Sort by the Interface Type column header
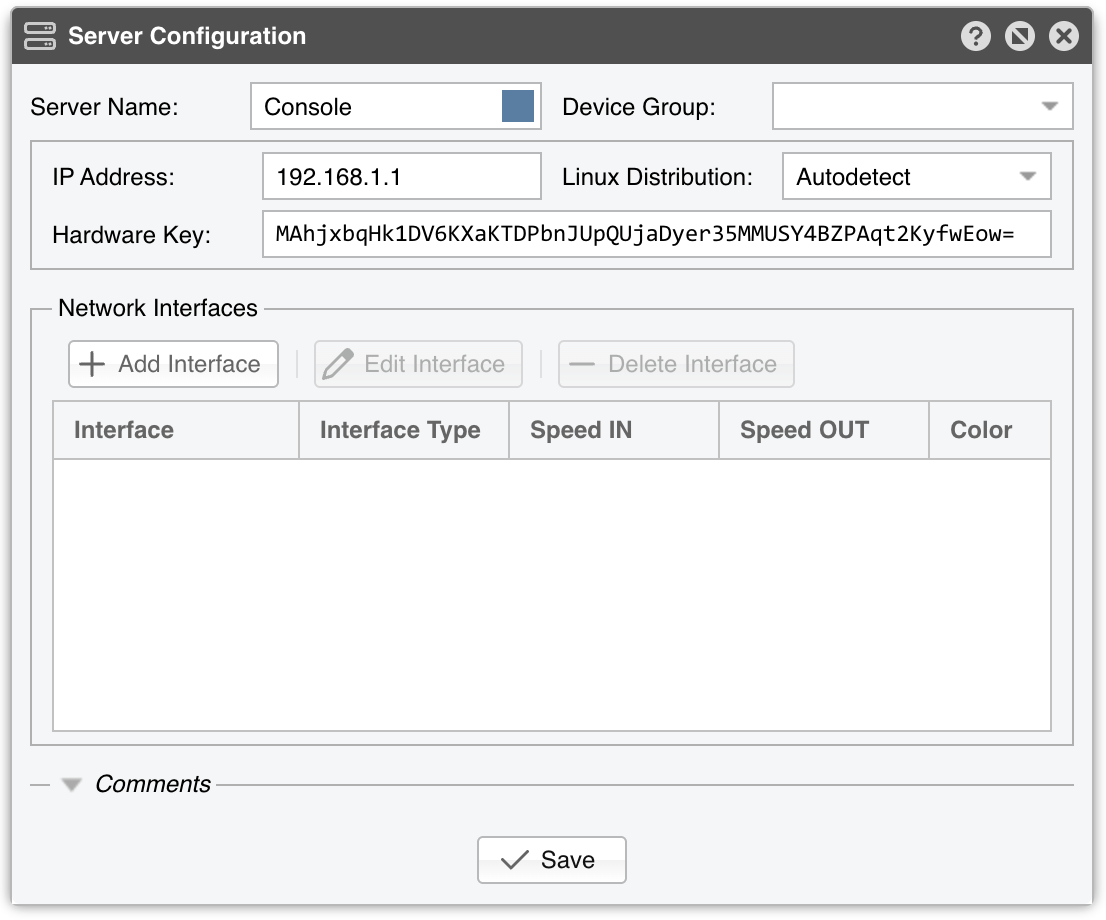The width and height of the screenshot is (1106, 920). click(x=404, y=430)
